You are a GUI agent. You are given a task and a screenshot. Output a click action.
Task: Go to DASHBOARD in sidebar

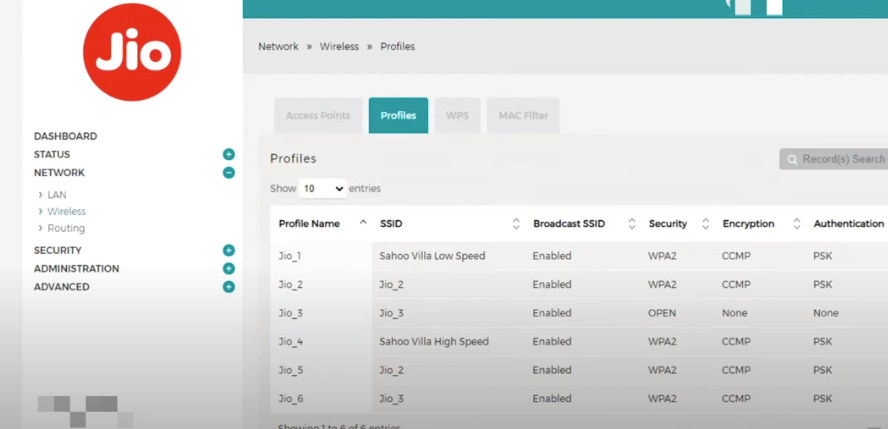click(x=65, y=136)
